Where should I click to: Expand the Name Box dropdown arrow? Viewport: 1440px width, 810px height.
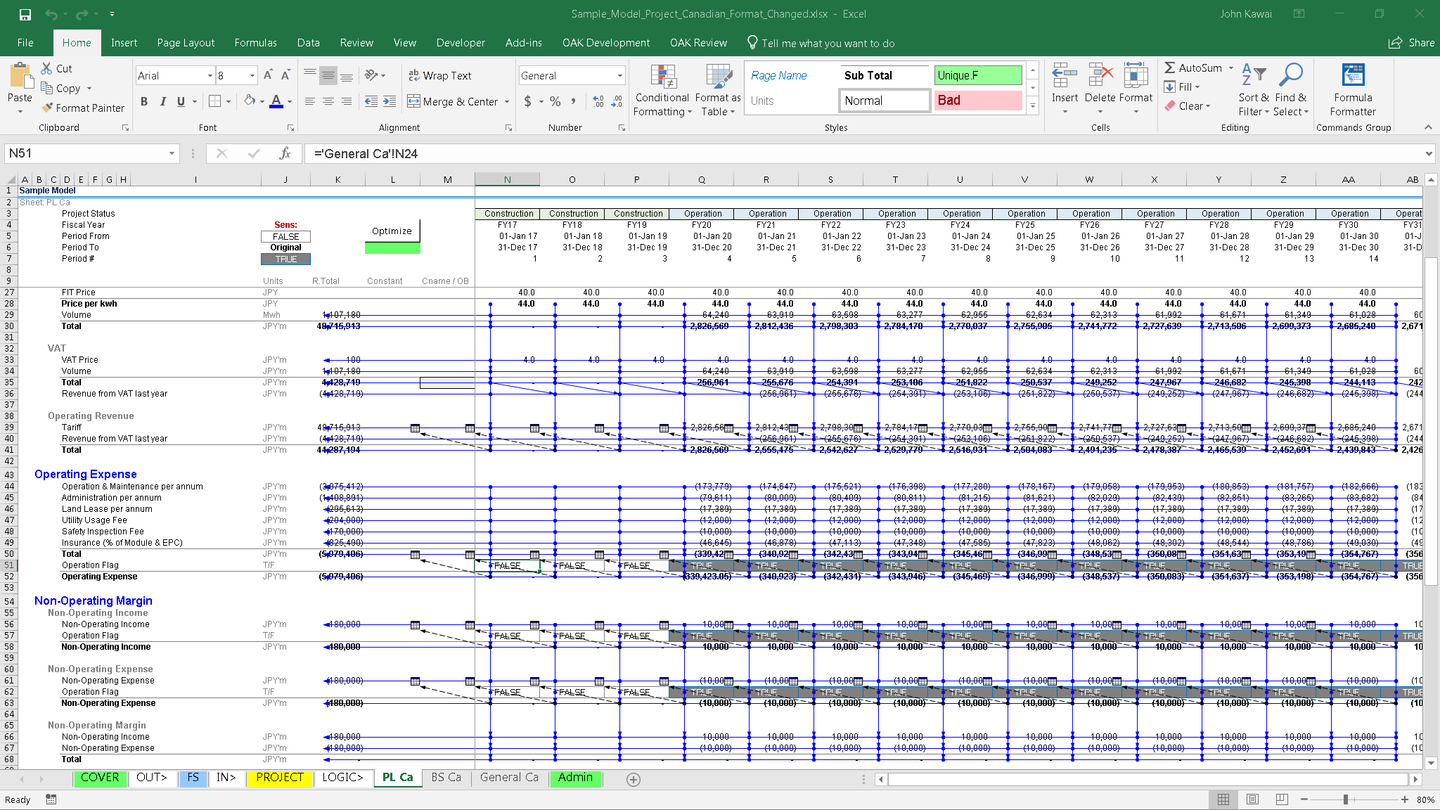pyautogui.click(x=172, y=154)
